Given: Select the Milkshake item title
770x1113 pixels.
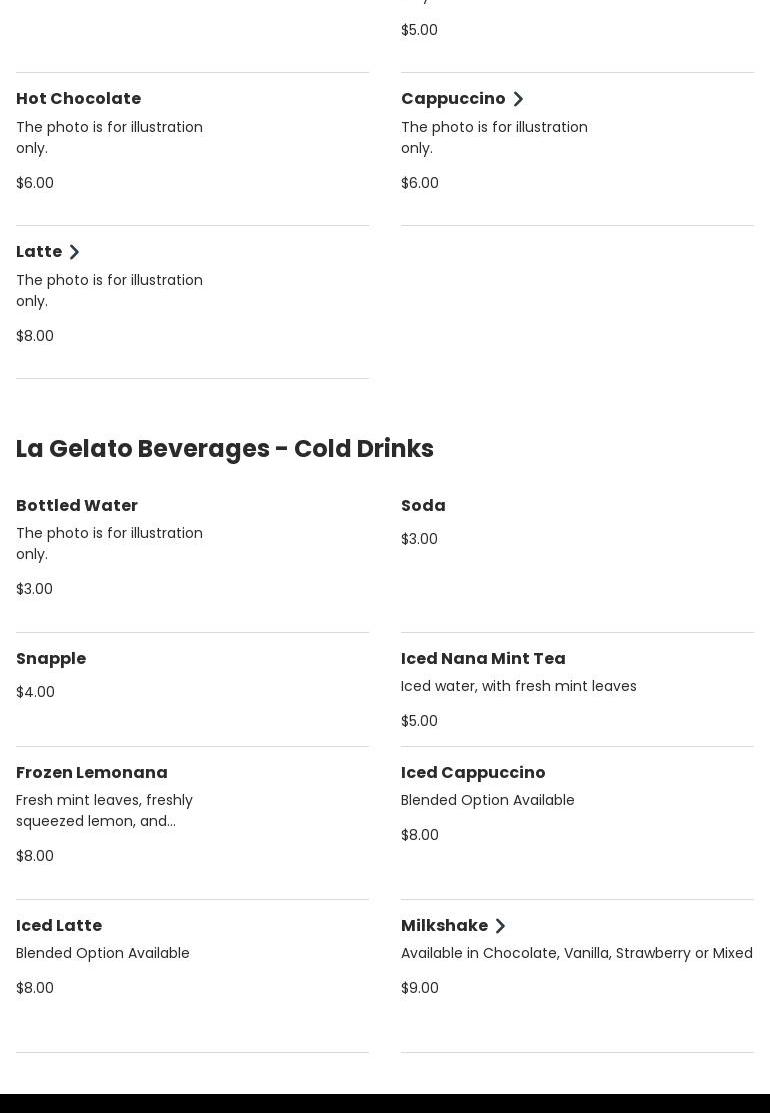Looking at the screenshot, I should pos(444,926).
